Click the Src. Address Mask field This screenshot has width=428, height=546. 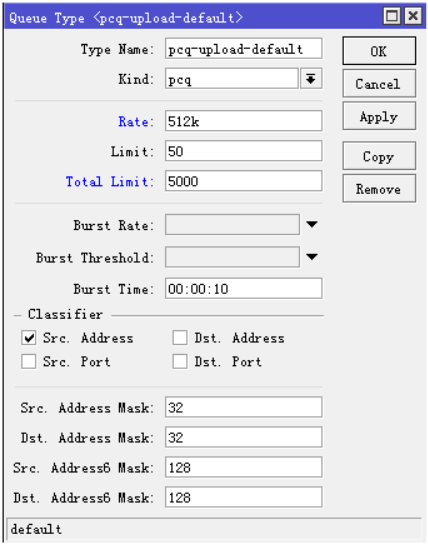point(243,407)
